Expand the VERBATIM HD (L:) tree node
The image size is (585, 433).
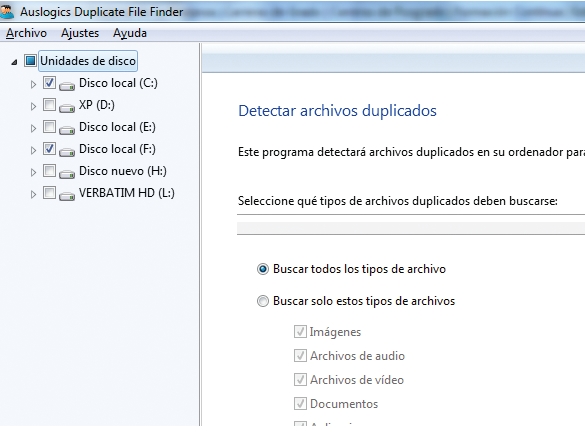pyautogui.click(x=33, y=194)
